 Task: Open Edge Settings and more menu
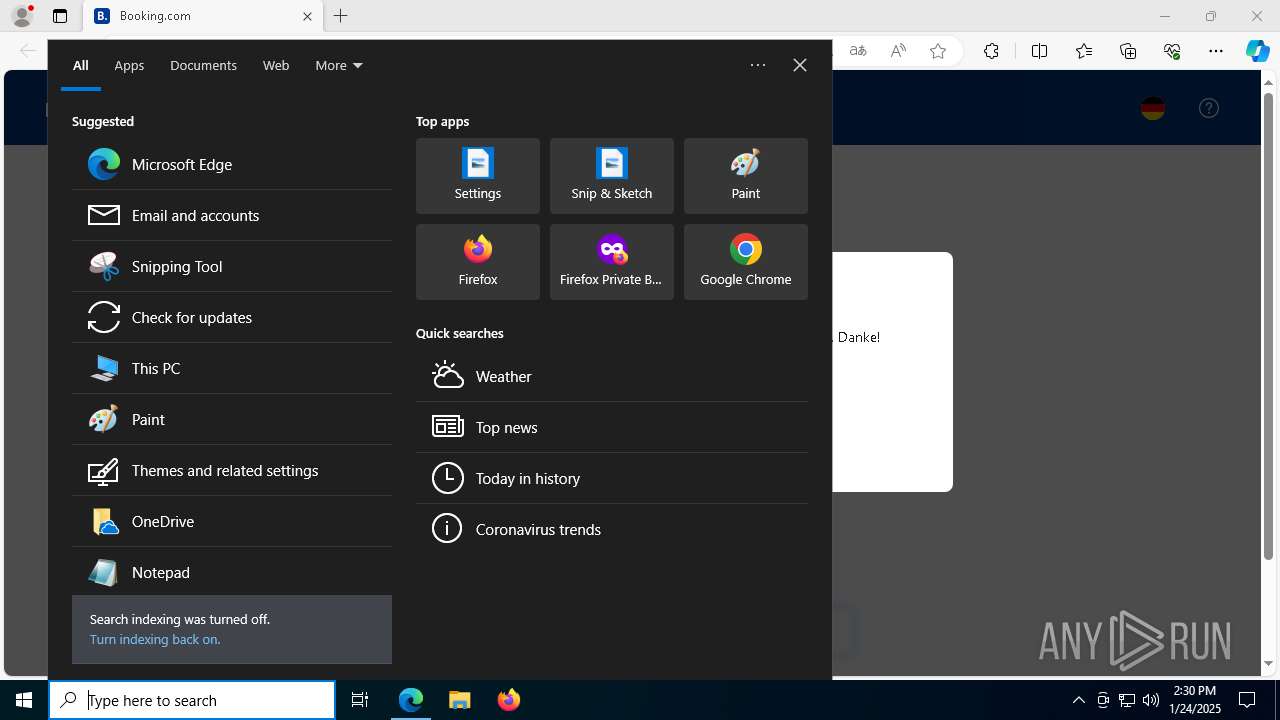1216,51
